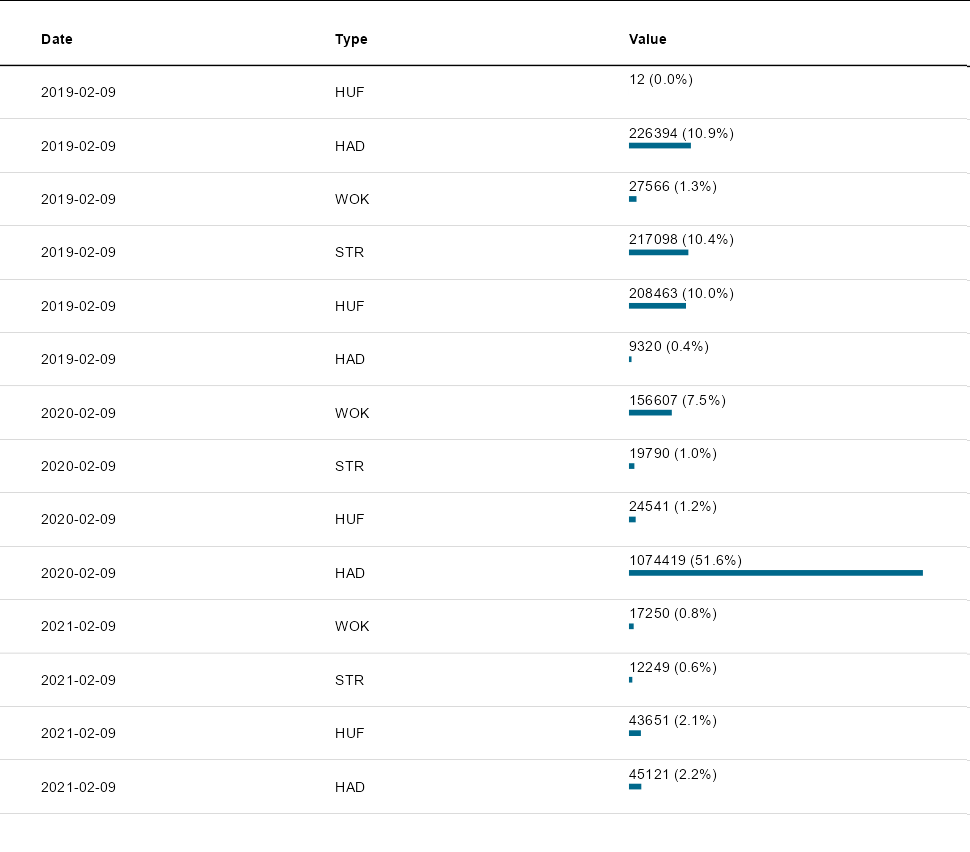The width and height of the screenshot is (970, 852).
Task: Click the Type column header
Action: tap(351, 39)
